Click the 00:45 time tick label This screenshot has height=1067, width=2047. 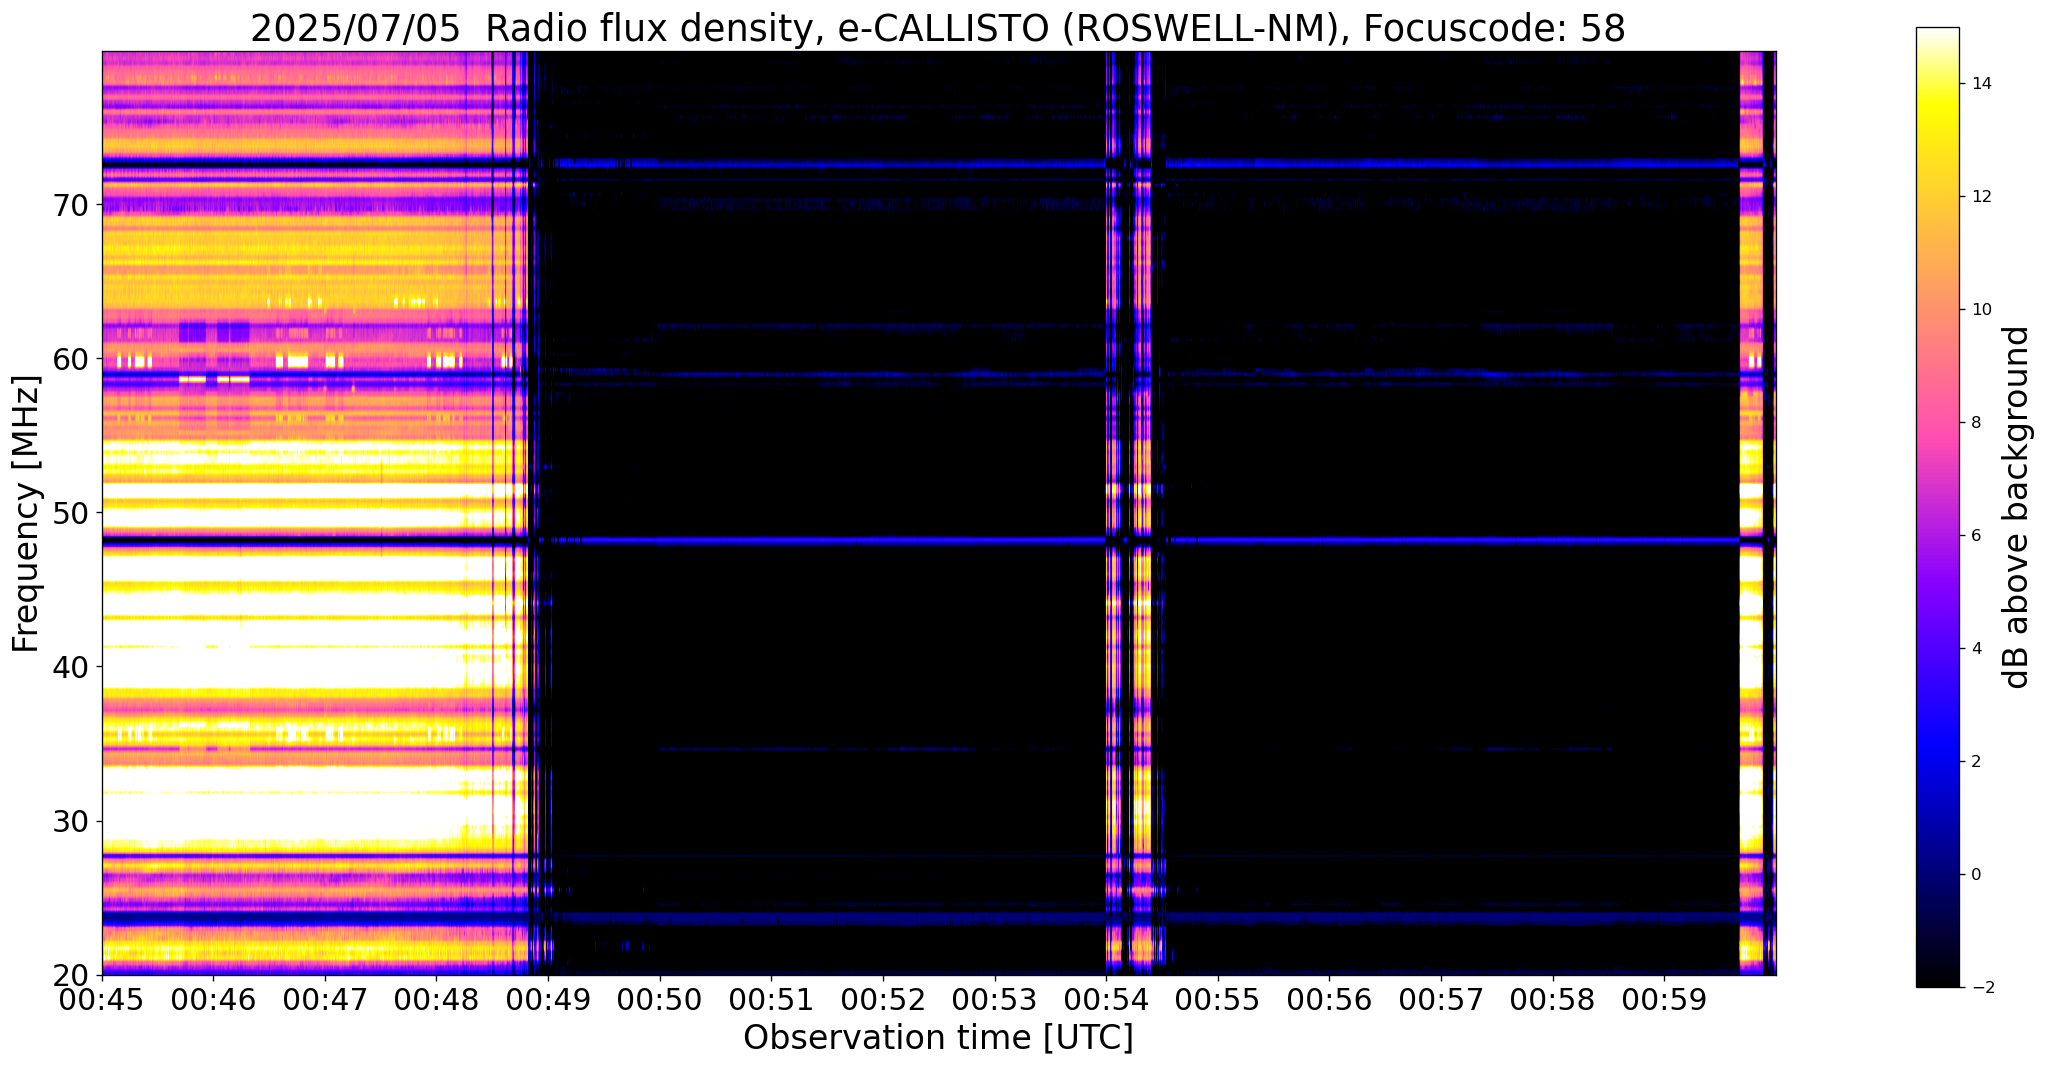102,999
